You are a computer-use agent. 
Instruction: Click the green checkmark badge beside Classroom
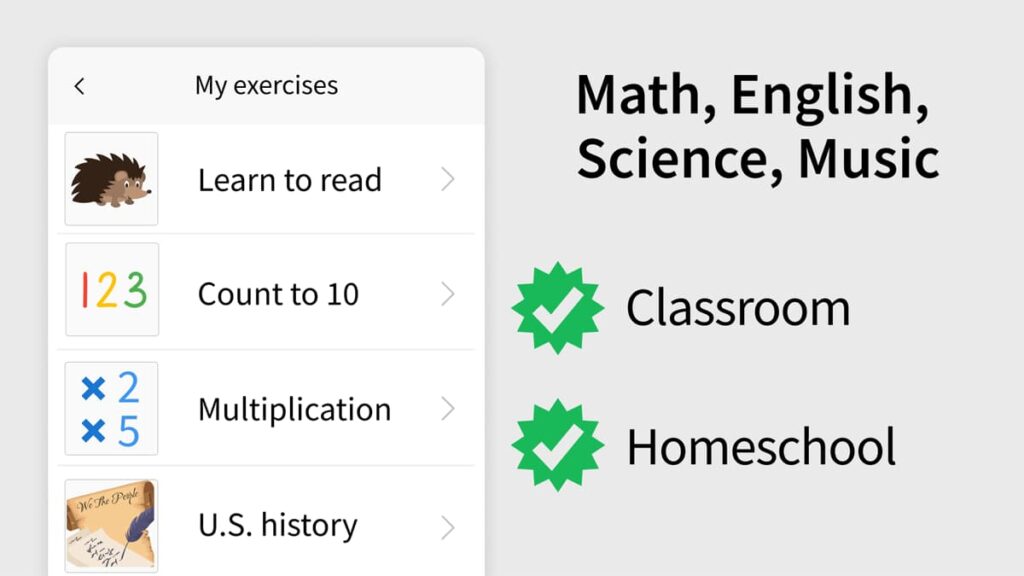(557, 308)
